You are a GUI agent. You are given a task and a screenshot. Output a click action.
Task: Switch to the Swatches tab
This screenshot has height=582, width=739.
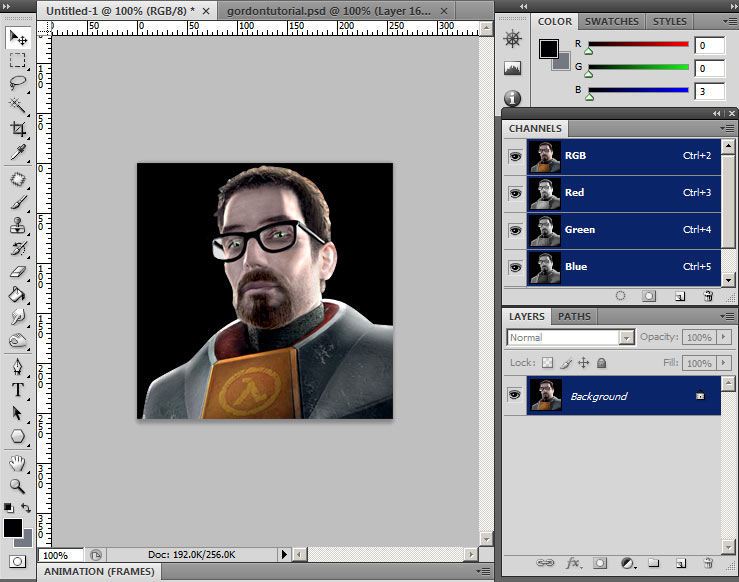pos(611,21)
